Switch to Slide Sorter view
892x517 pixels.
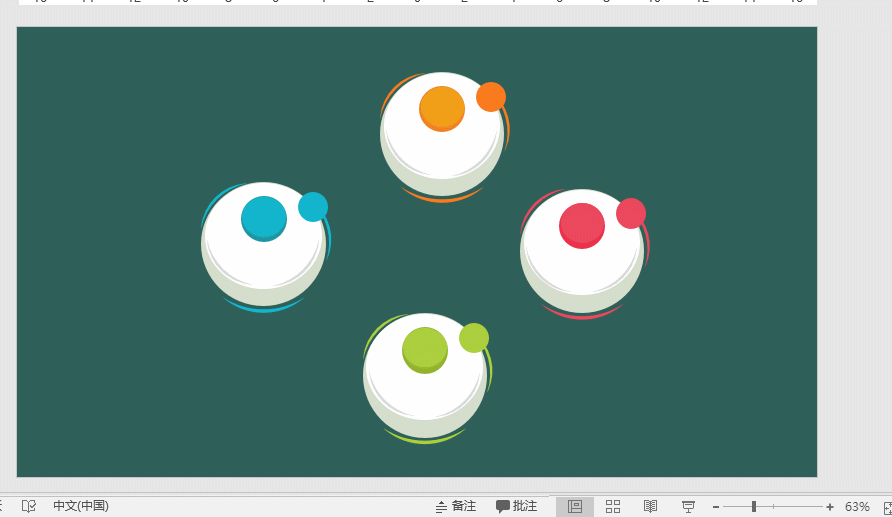coord(613,507)
